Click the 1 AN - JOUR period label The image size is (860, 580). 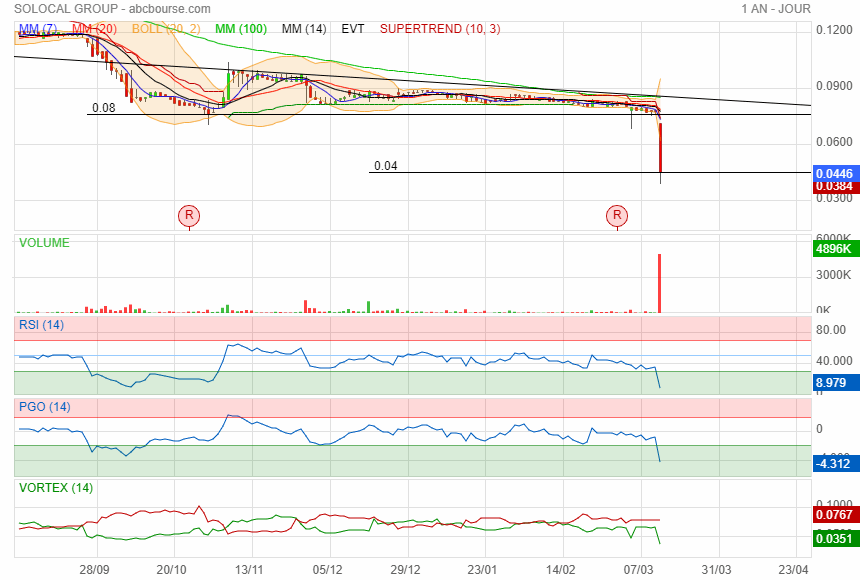(x=776, y=9)
